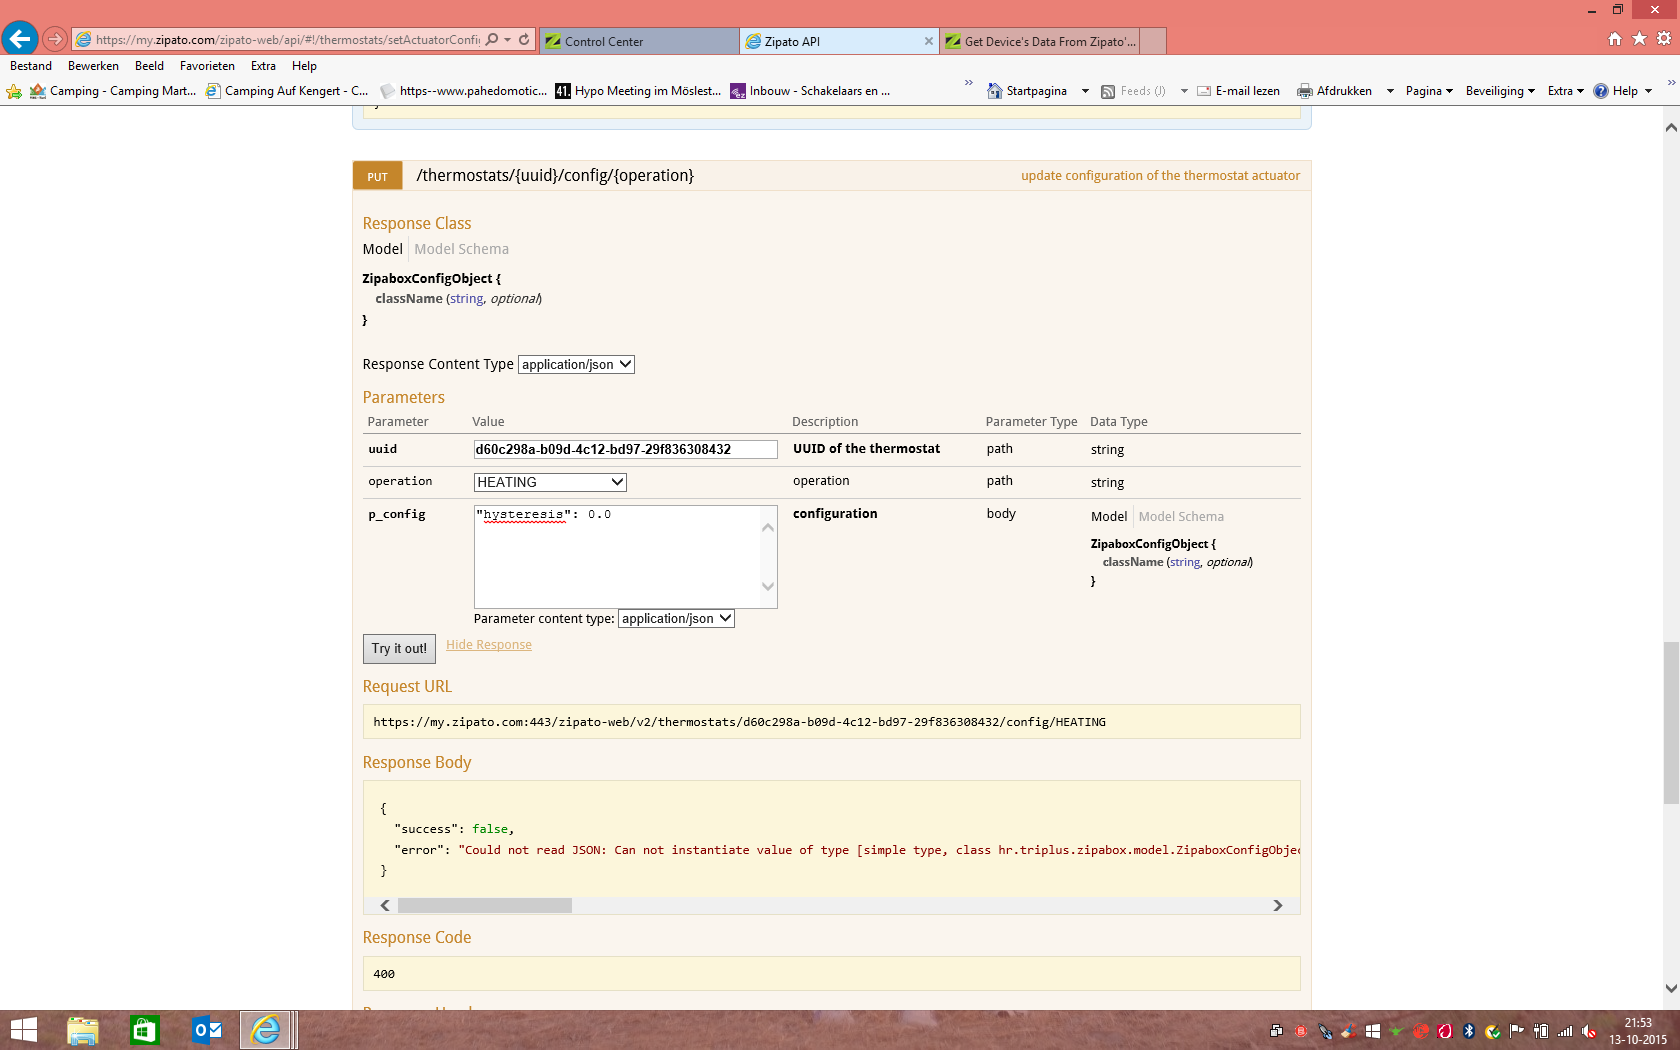Click the Hide Response link
This screenshot has width=1680, height=1050.
click(x=488, y=645)
